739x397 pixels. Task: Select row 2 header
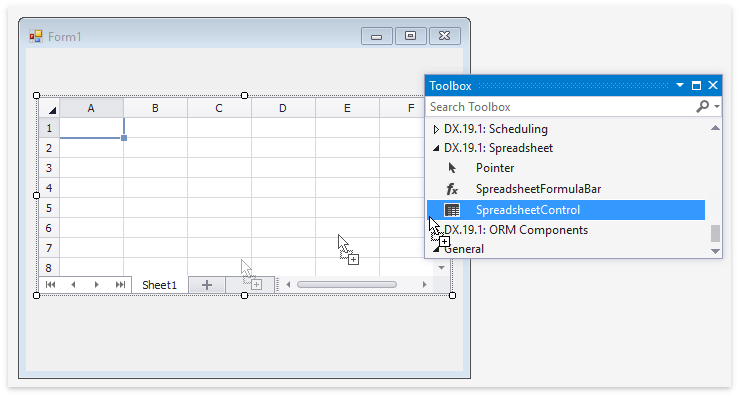point(49,148)
